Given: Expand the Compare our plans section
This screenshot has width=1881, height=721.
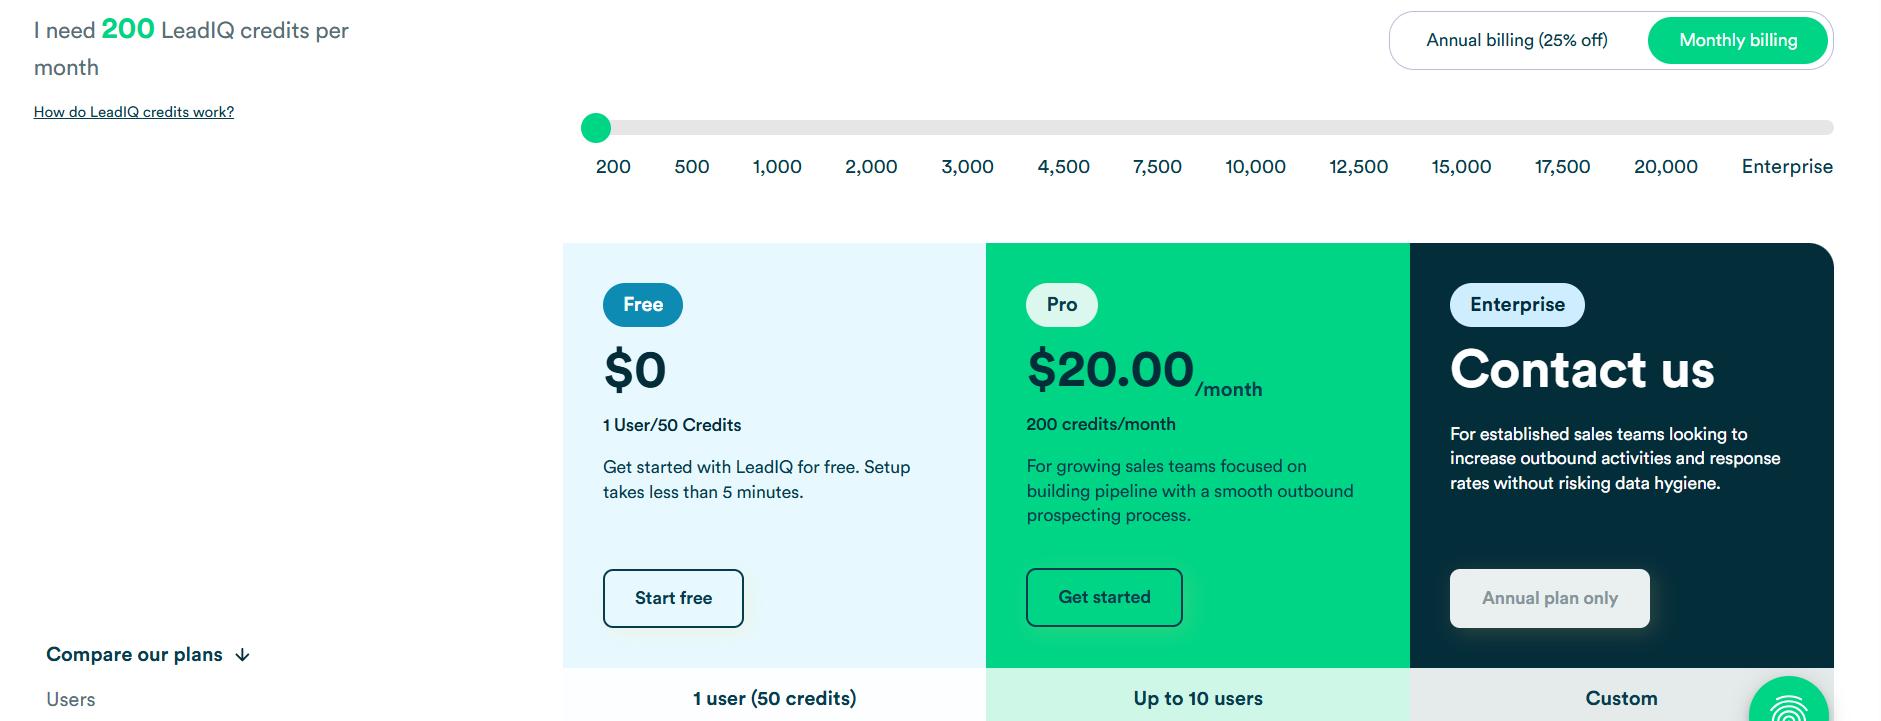Looking at the screenshot, I should click(x=134, y=654).
